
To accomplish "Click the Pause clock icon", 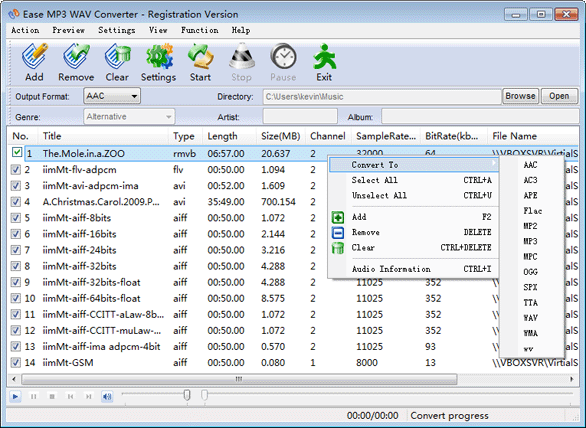I will (283, 57).
